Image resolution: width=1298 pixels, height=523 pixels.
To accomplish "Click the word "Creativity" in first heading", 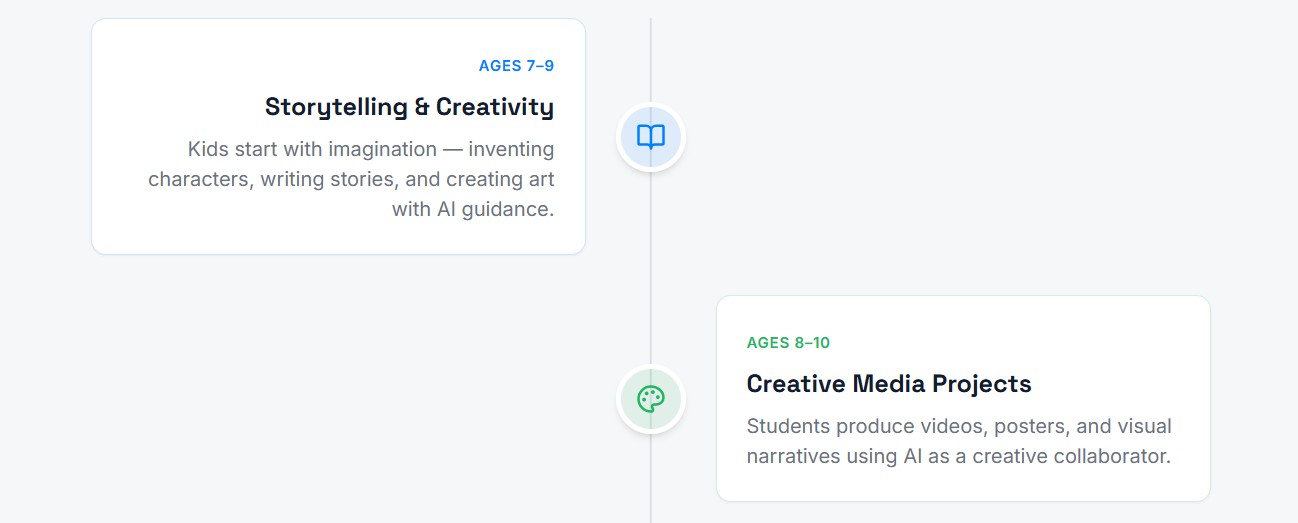I will (494, 107).
